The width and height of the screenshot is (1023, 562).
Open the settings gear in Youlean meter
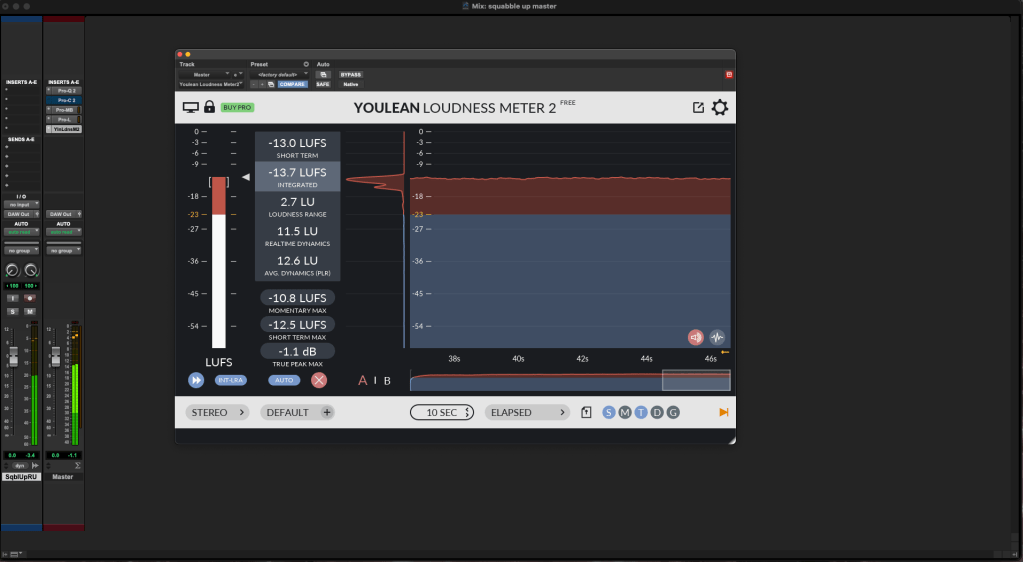coord(719,108)
